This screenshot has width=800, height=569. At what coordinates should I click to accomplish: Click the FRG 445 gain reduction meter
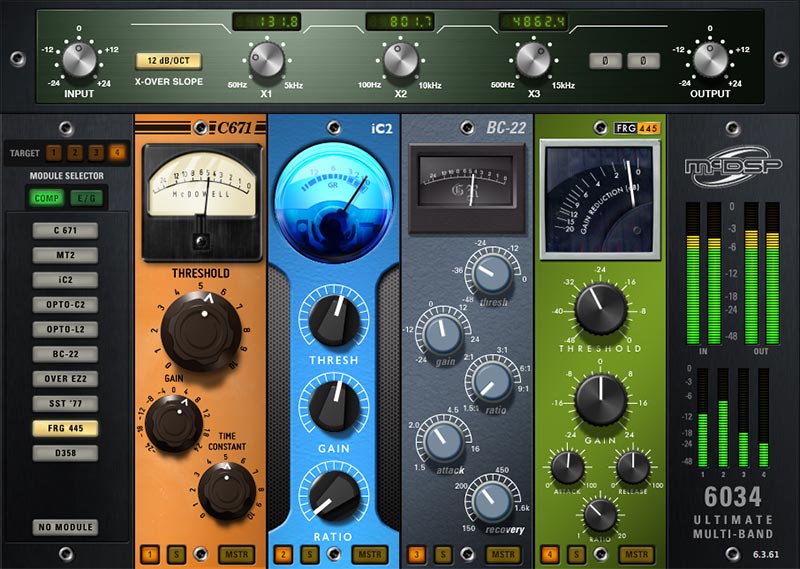tap(600, 200)
